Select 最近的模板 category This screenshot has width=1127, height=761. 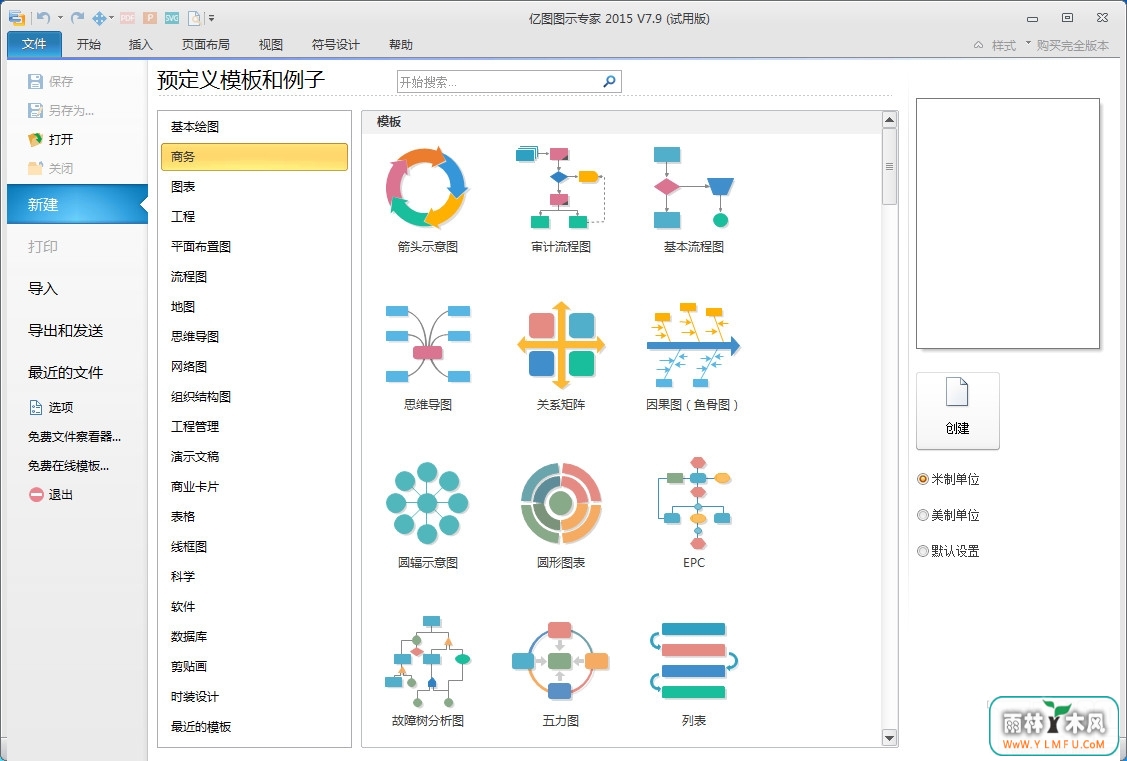[254, 727]
